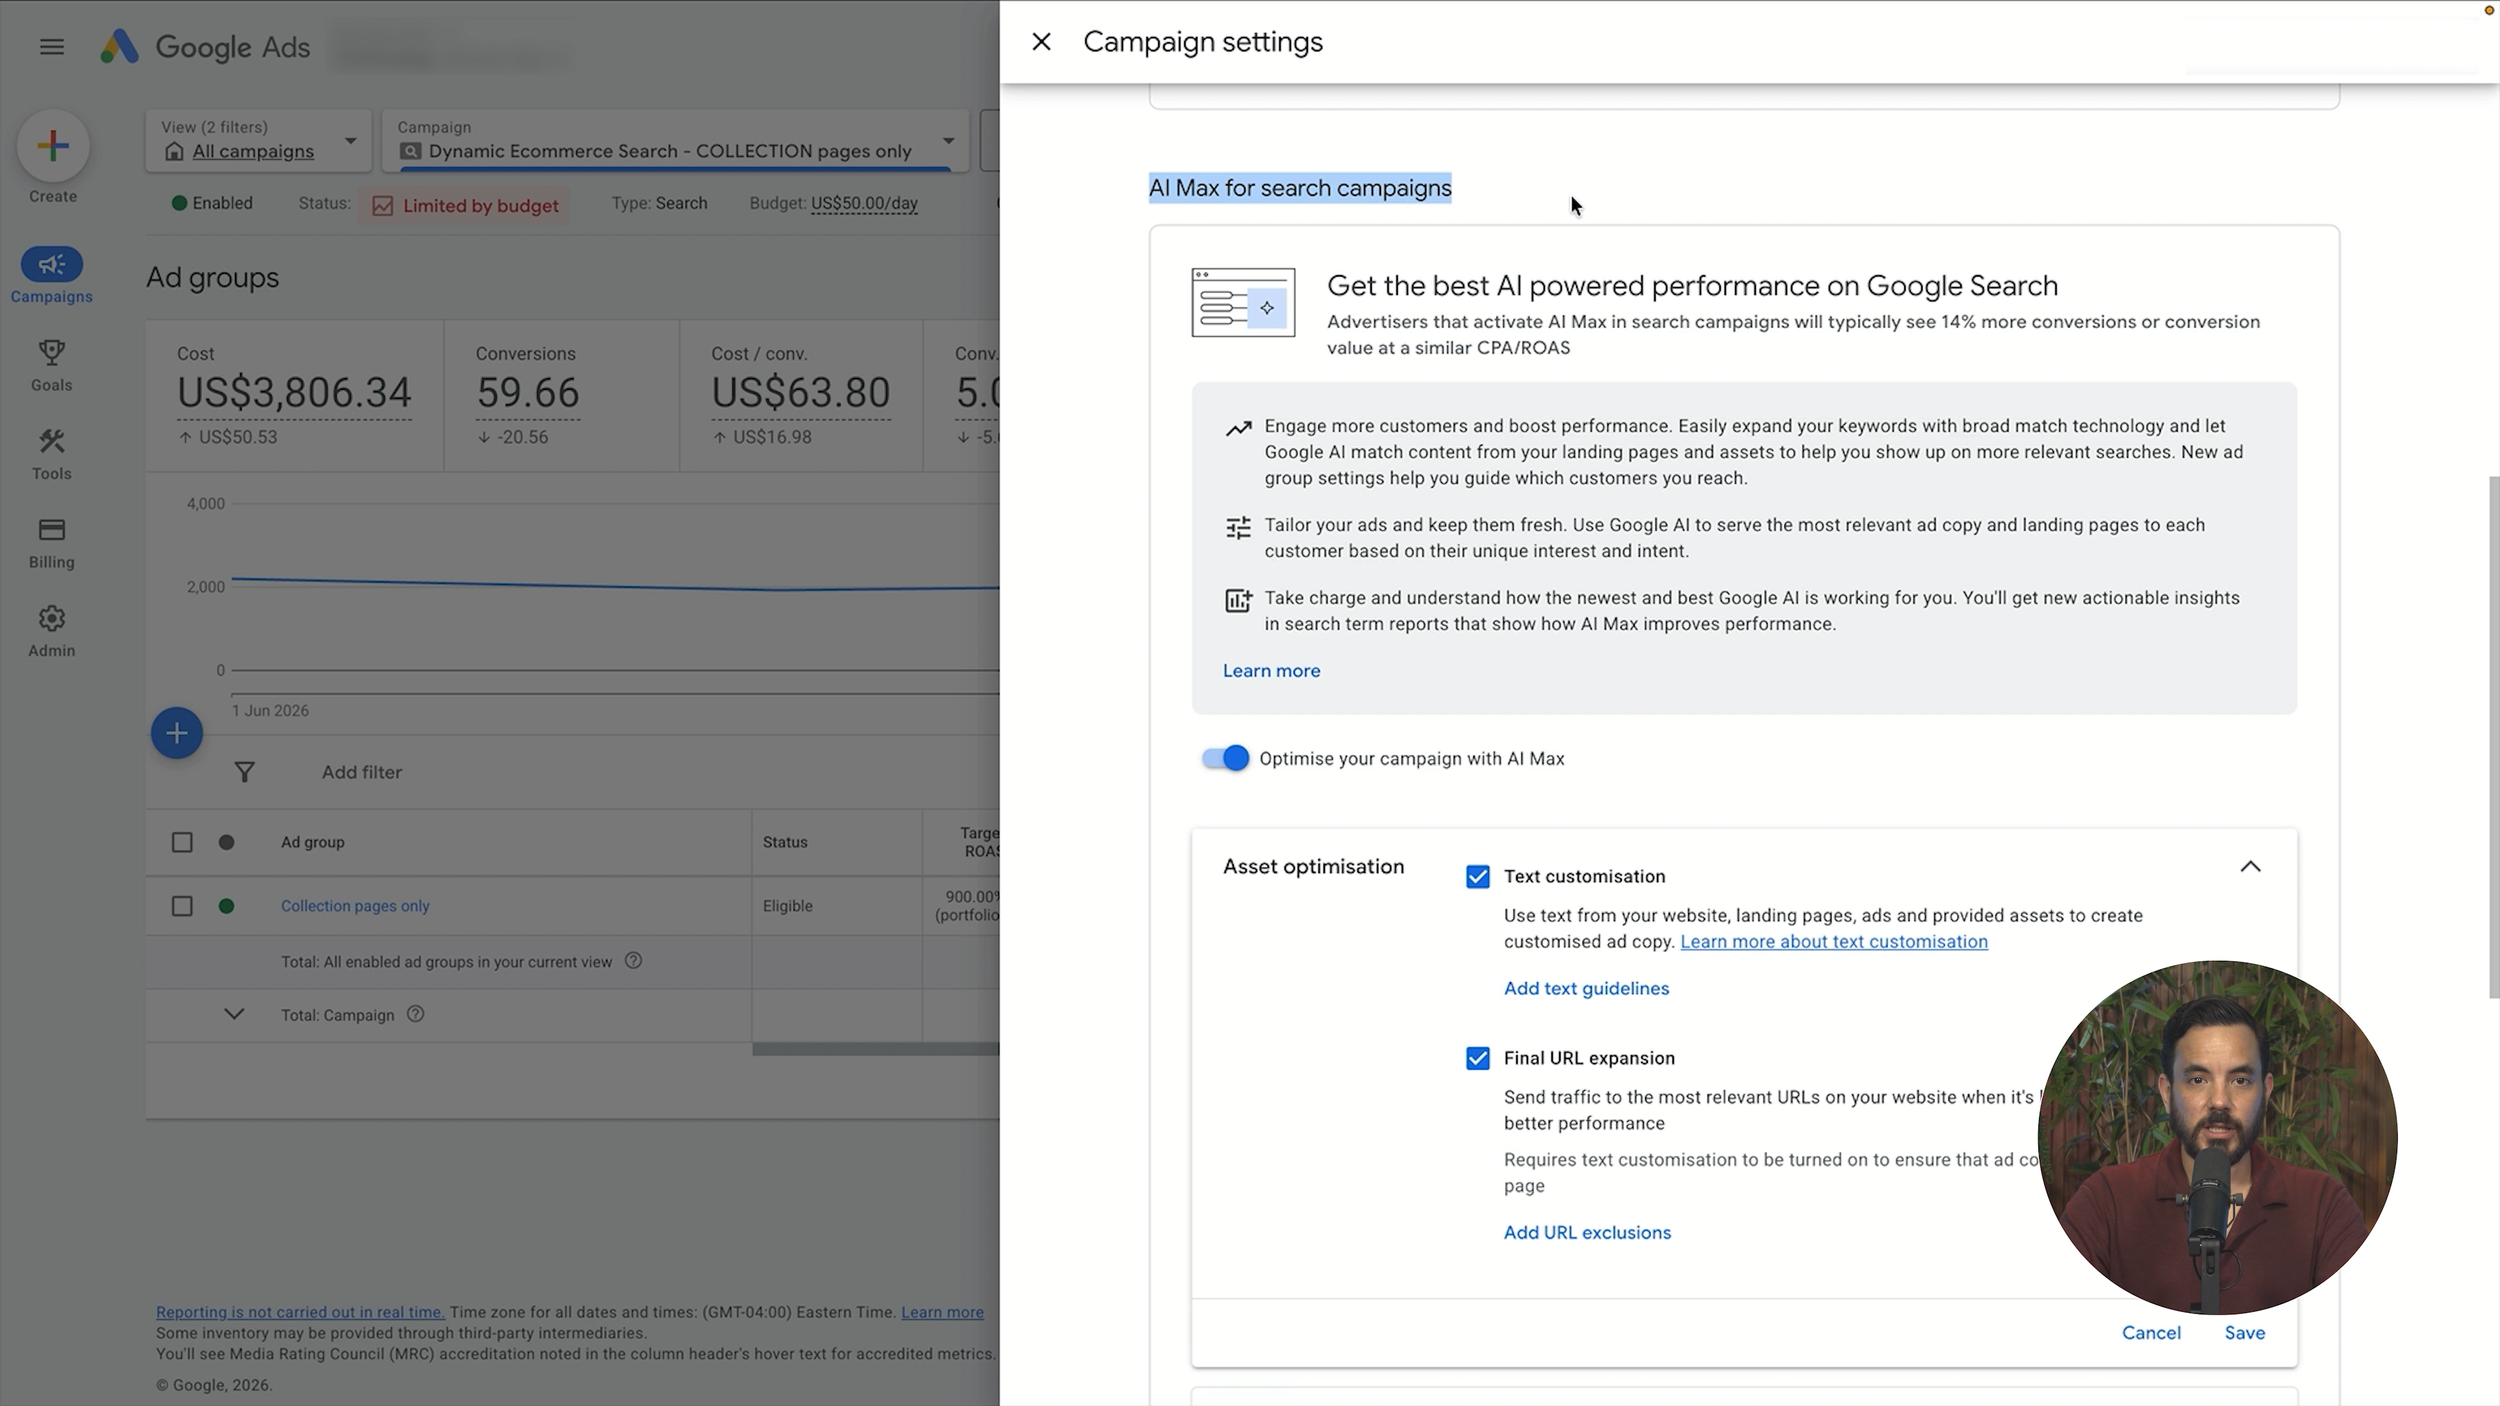2500x1406 pixels.
Task: Open Learn more about text customisation link
Action: point(1834,942)
